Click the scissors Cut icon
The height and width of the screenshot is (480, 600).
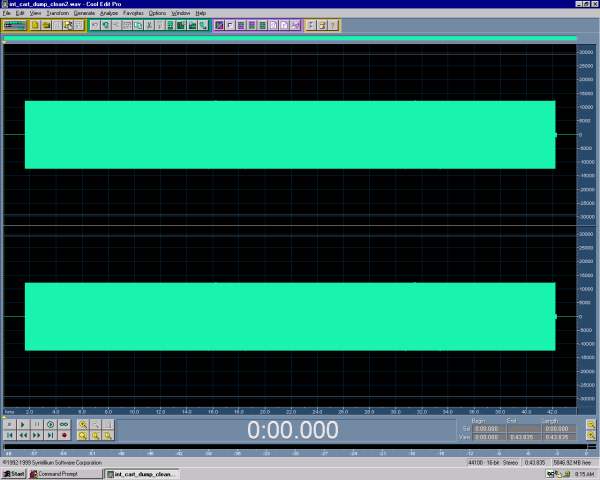point(149,25)
